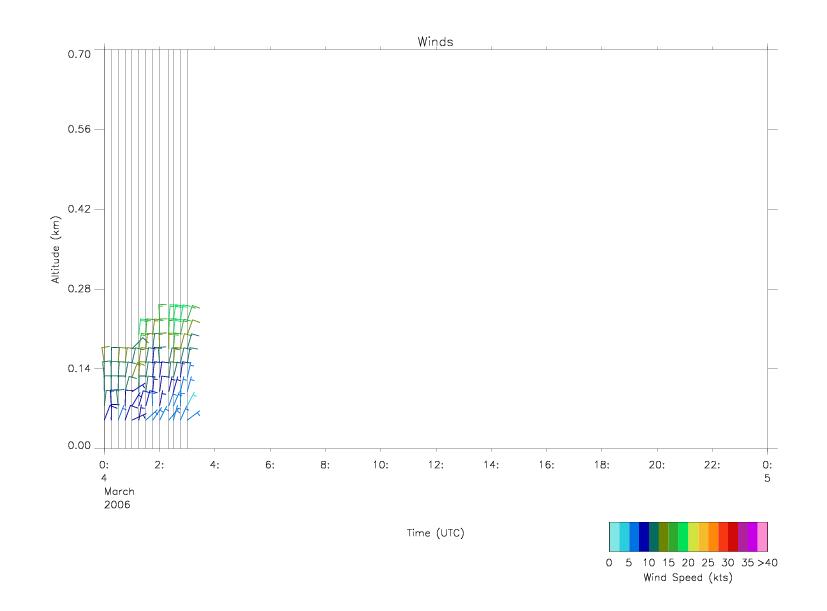Viewport: 827px width, 611px height.
Task: Click the 0.70 altitude tick label
Action: pyautogui.click(x=79, y=54)
